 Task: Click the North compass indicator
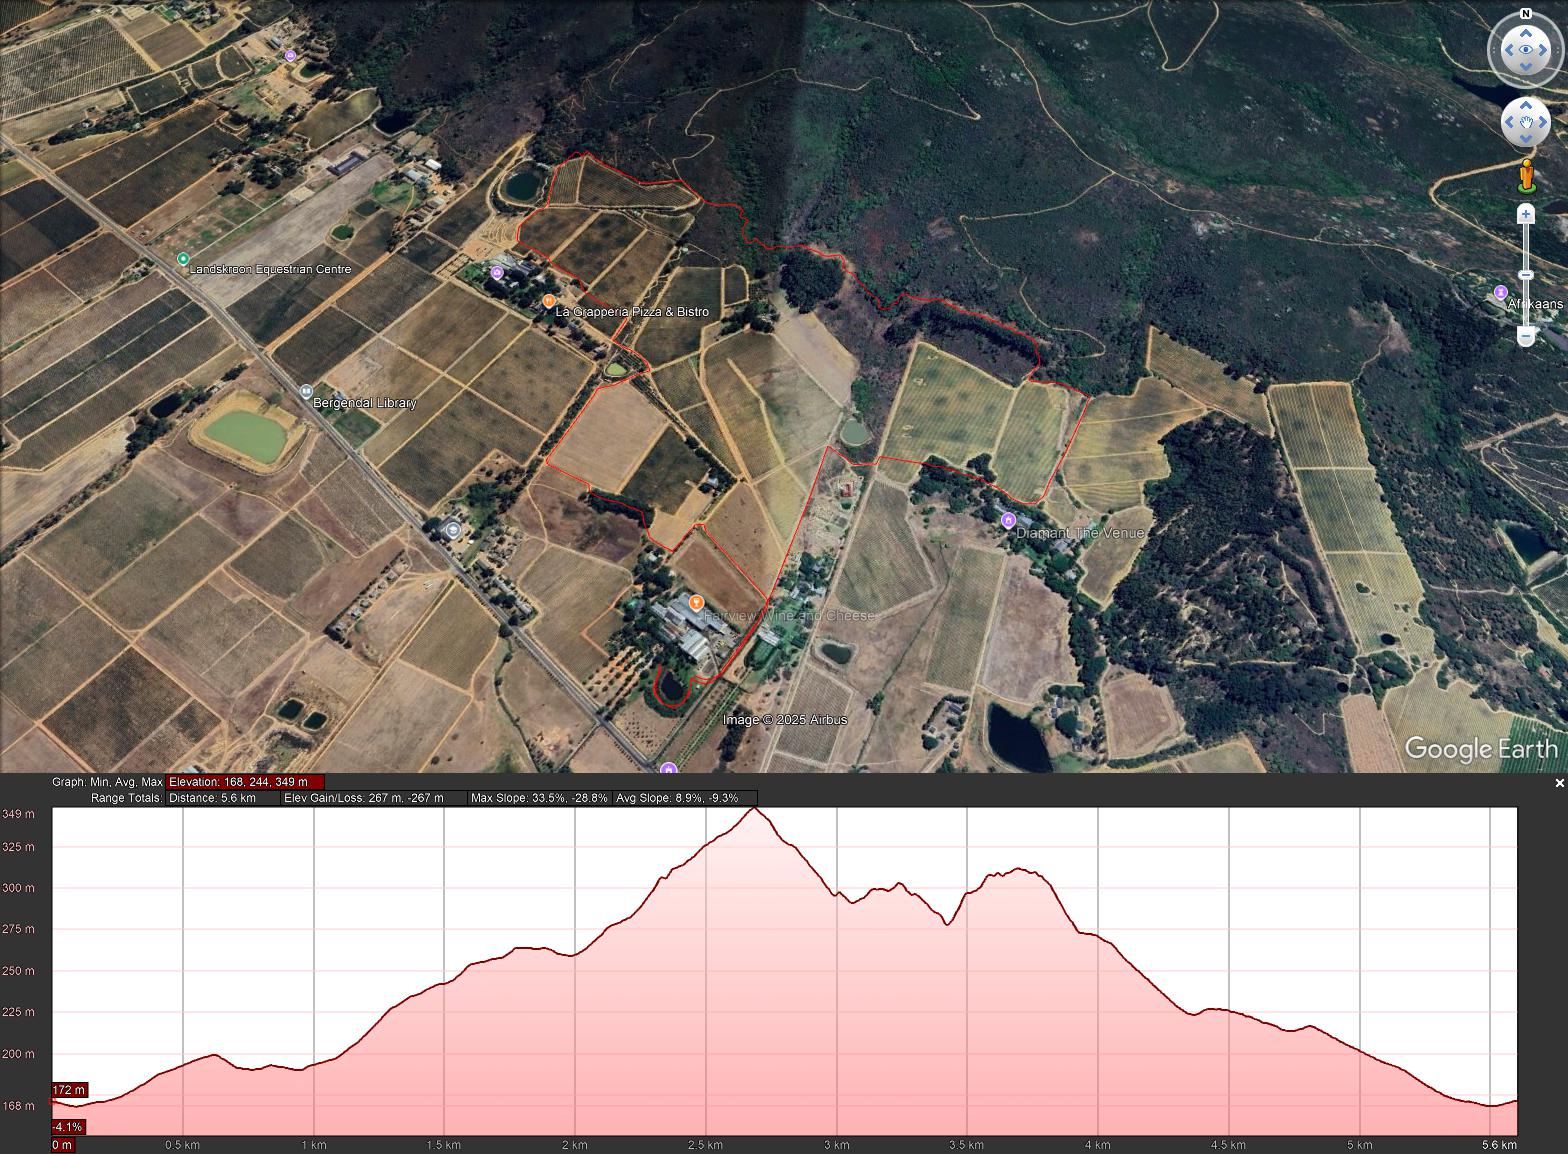(1525, 14)
